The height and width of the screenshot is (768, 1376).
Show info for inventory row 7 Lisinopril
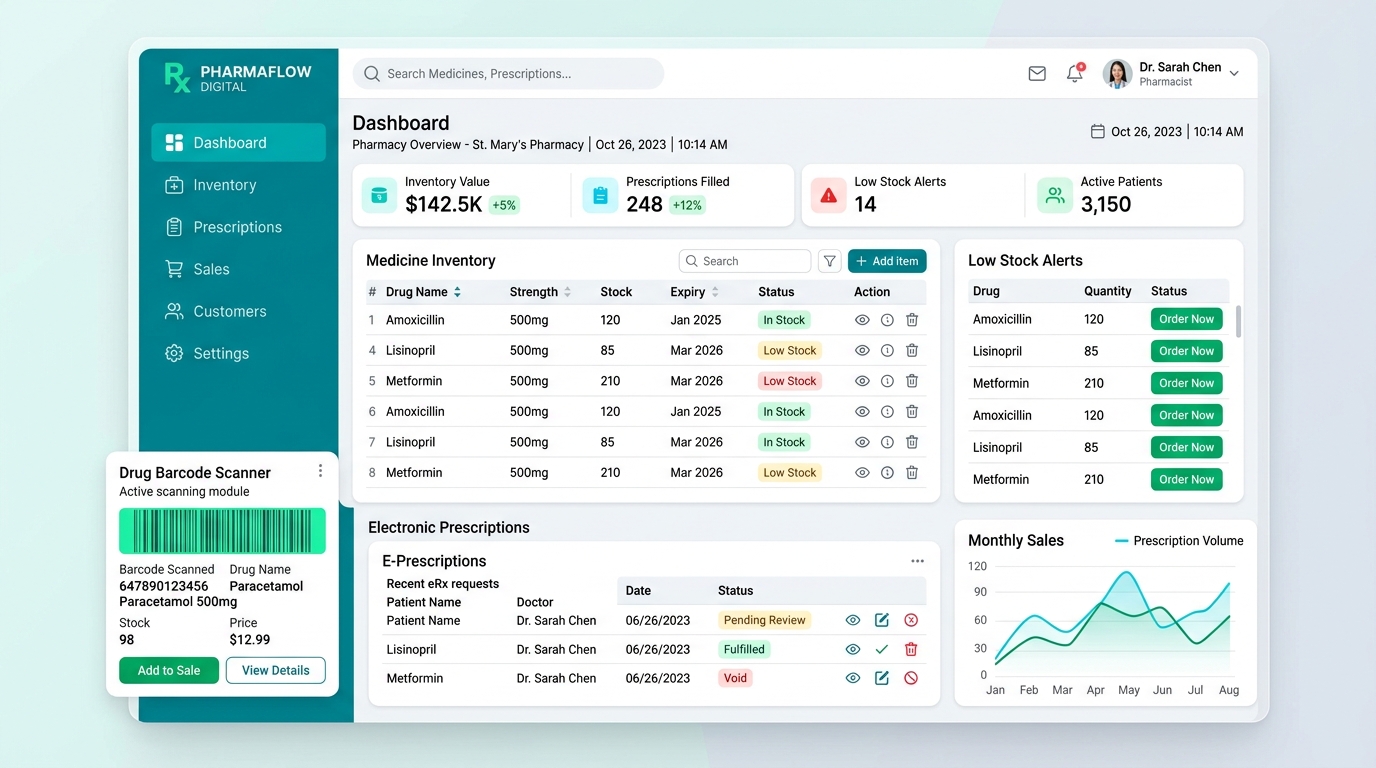(887, 442)
